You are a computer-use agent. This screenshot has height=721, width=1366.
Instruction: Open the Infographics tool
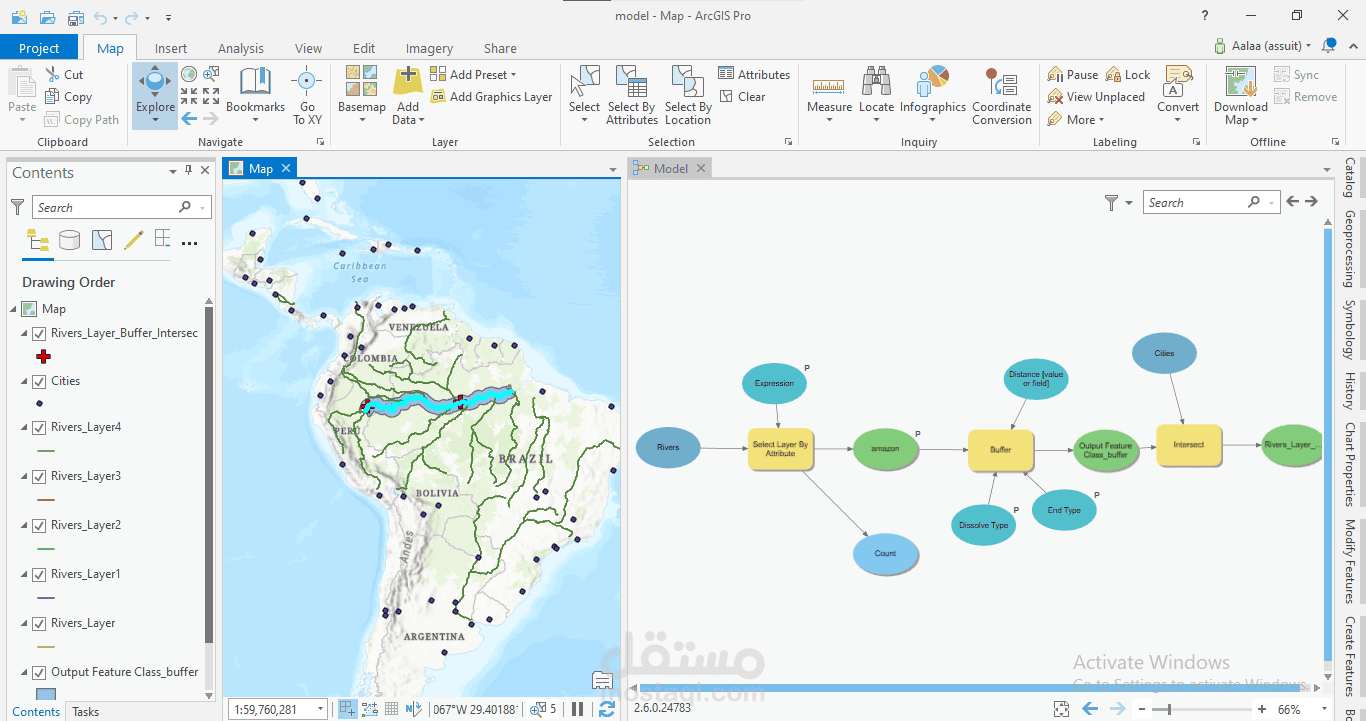pos(933,95)
